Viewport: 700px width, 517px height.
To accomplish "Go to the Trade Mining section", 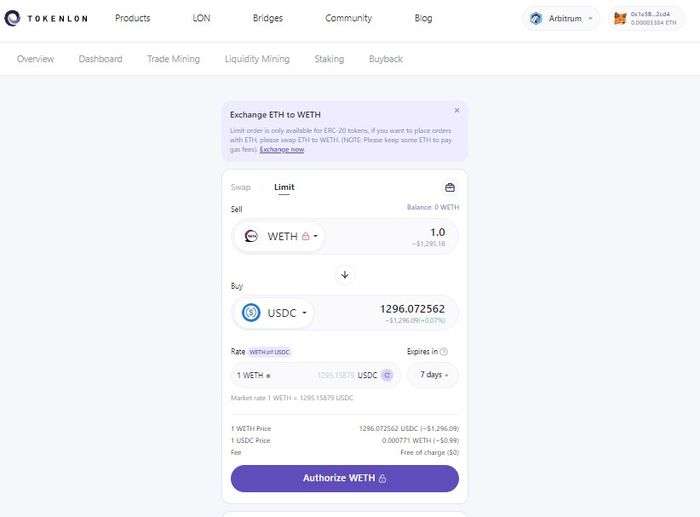I will coord(173,59).
